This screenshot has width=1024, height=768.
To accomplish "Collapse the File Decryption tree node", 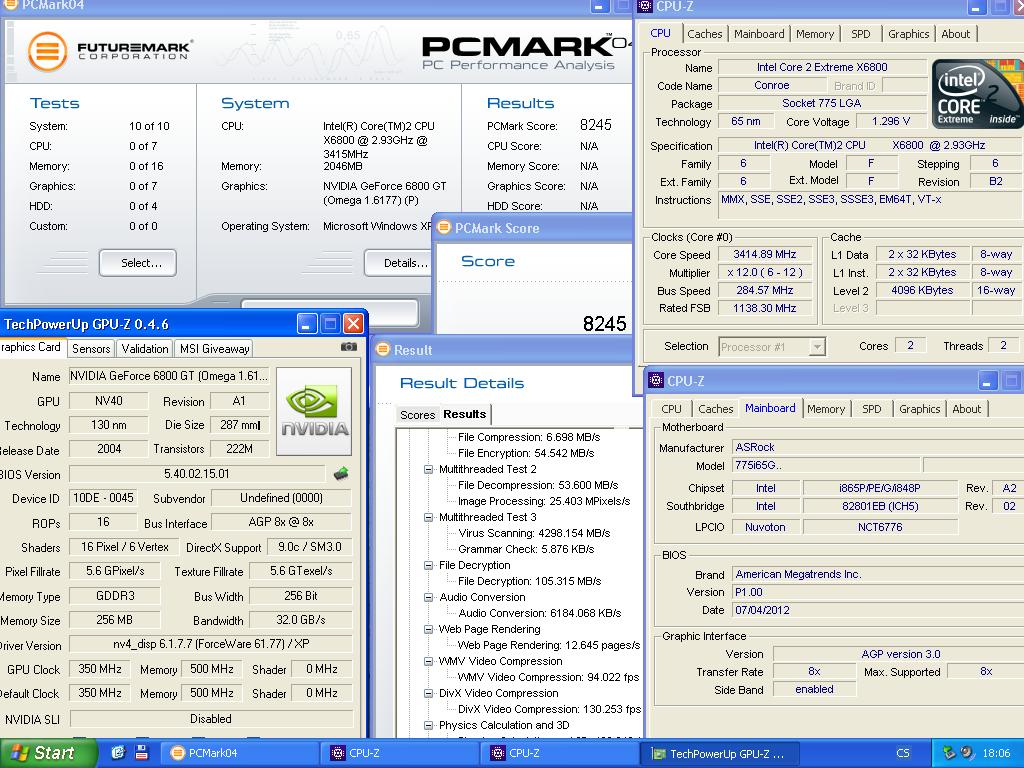I will pos(428,565).
